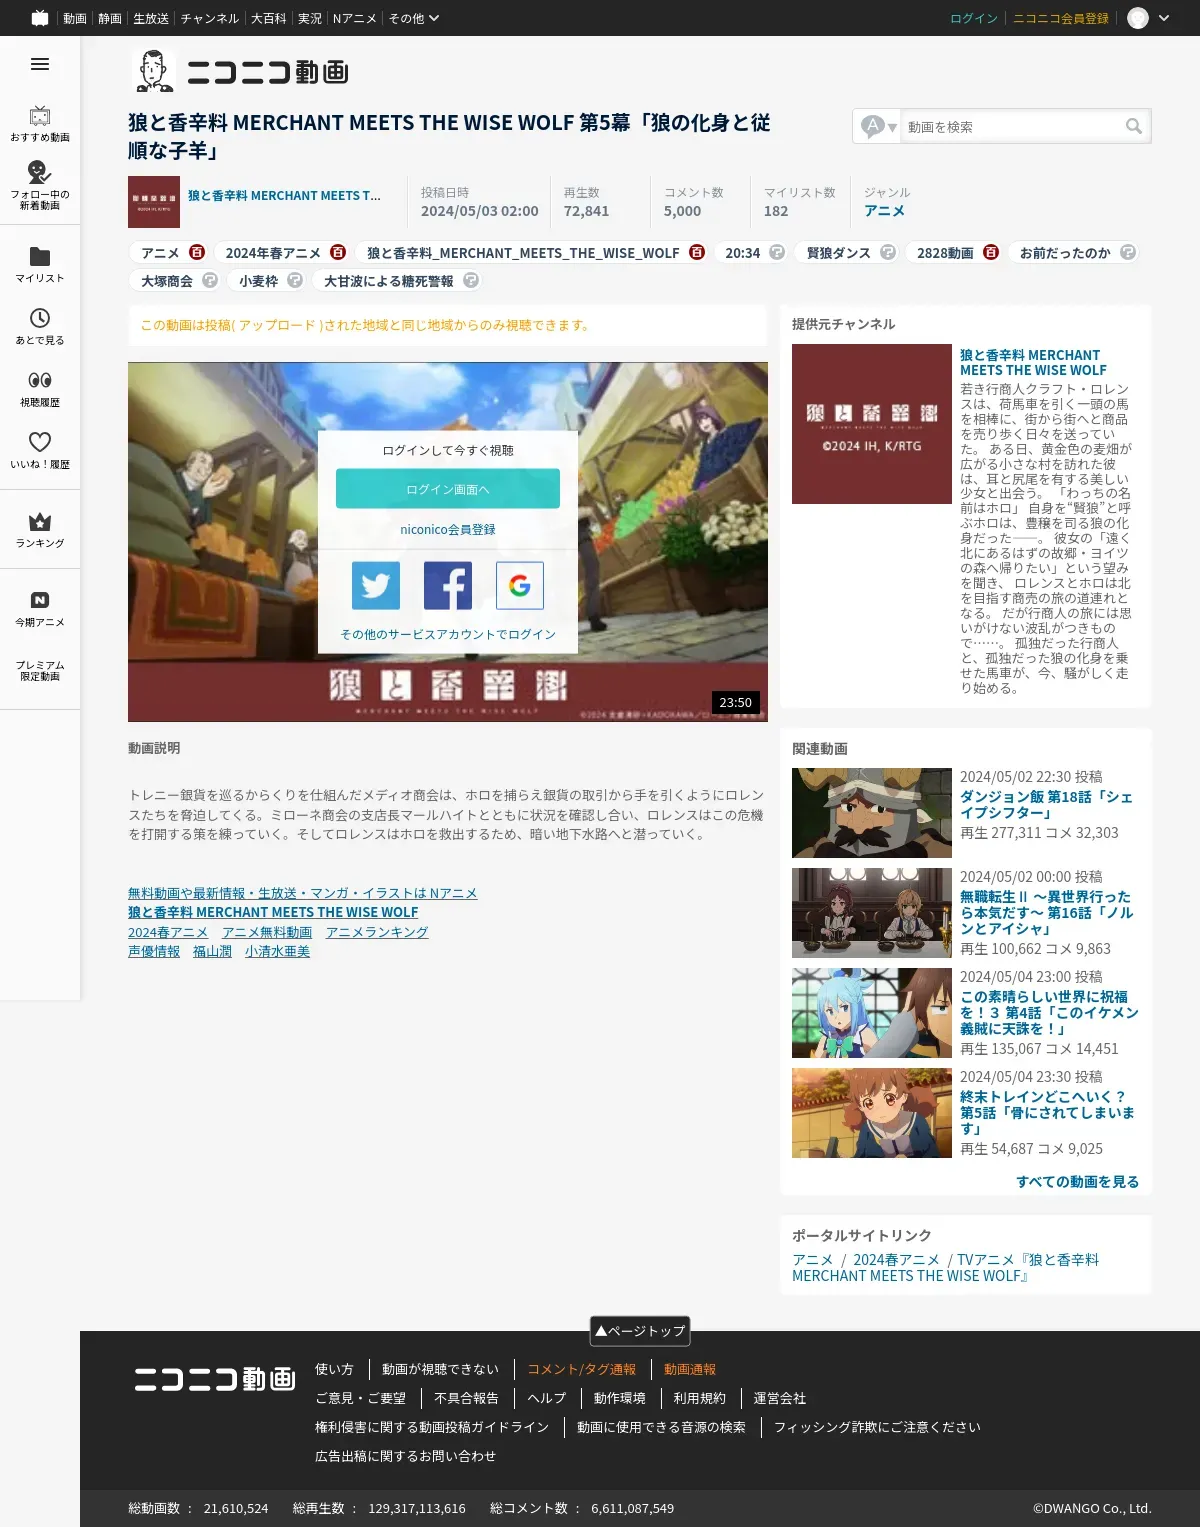The image size is (1200, 1527).
Task: Log in with the Twitter icon
Action: [376, 585]
